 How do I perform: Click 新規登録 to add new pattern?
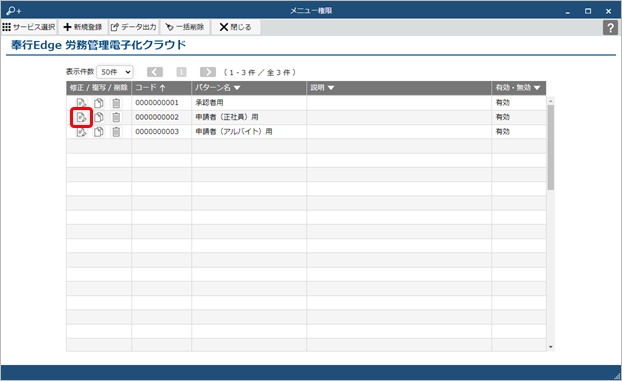(83, 27)
